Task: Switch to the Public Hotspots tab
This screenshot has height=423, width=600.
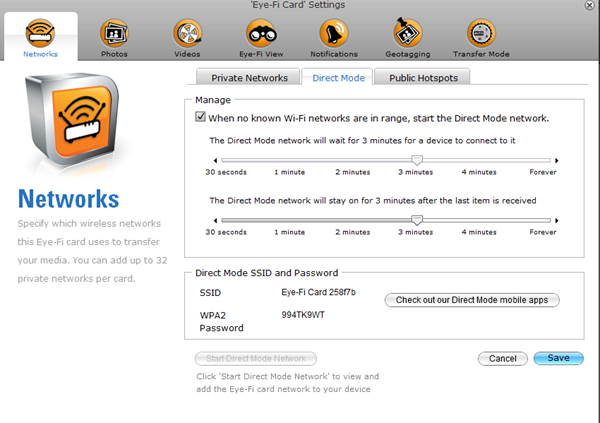Action: (422, 77)
